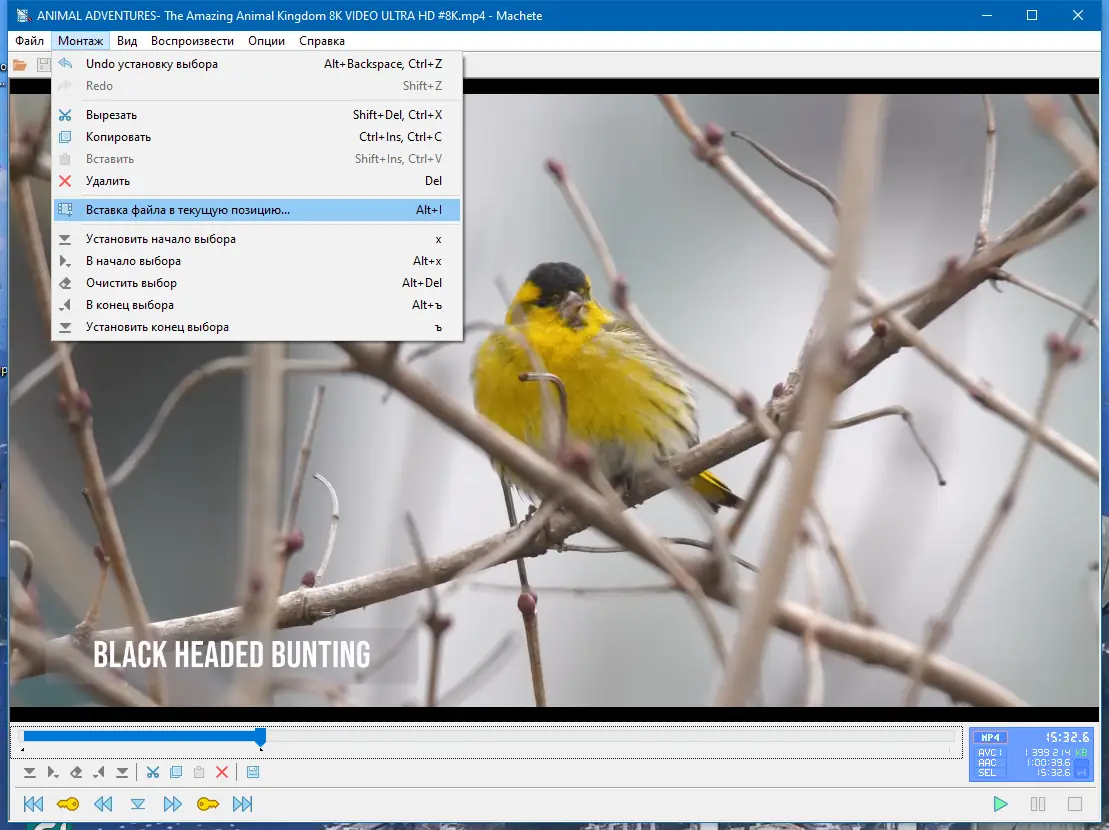Jump to next keyframe with right key icon
This screenshot has width=1109, height=830.
208,804
